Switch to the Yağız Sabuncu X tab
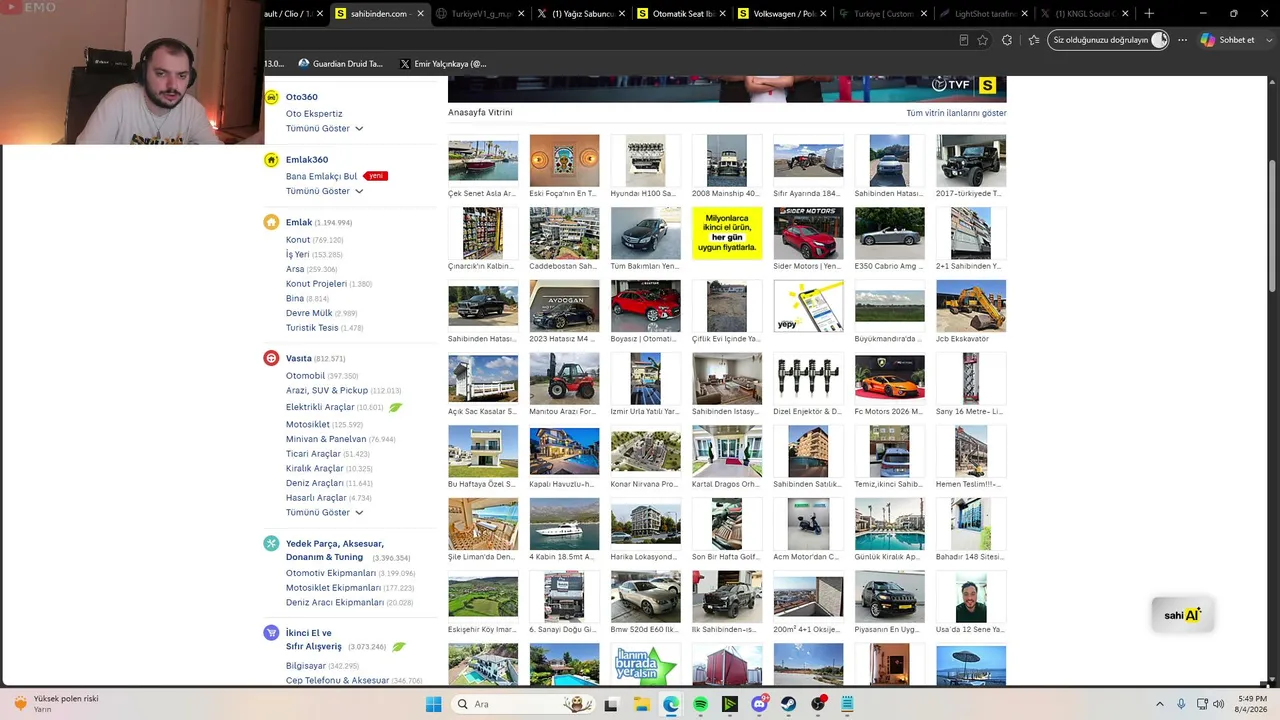Viewport: 1280px width, 720px height. [581, 14]
